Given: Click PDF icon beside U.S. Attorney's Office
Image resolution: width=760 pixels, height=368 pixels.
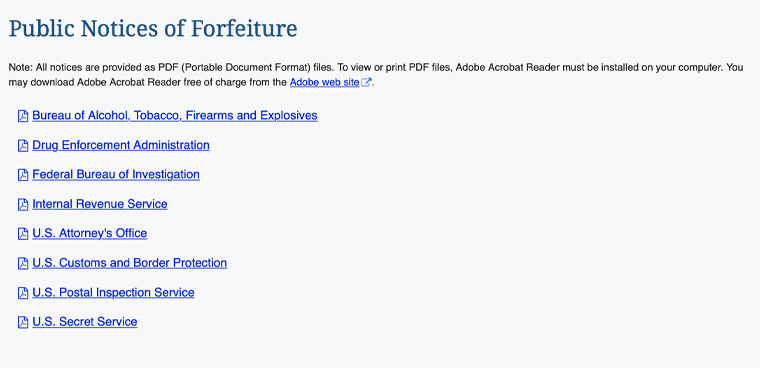Looking at the screenshot, I should tap(23, 234).
